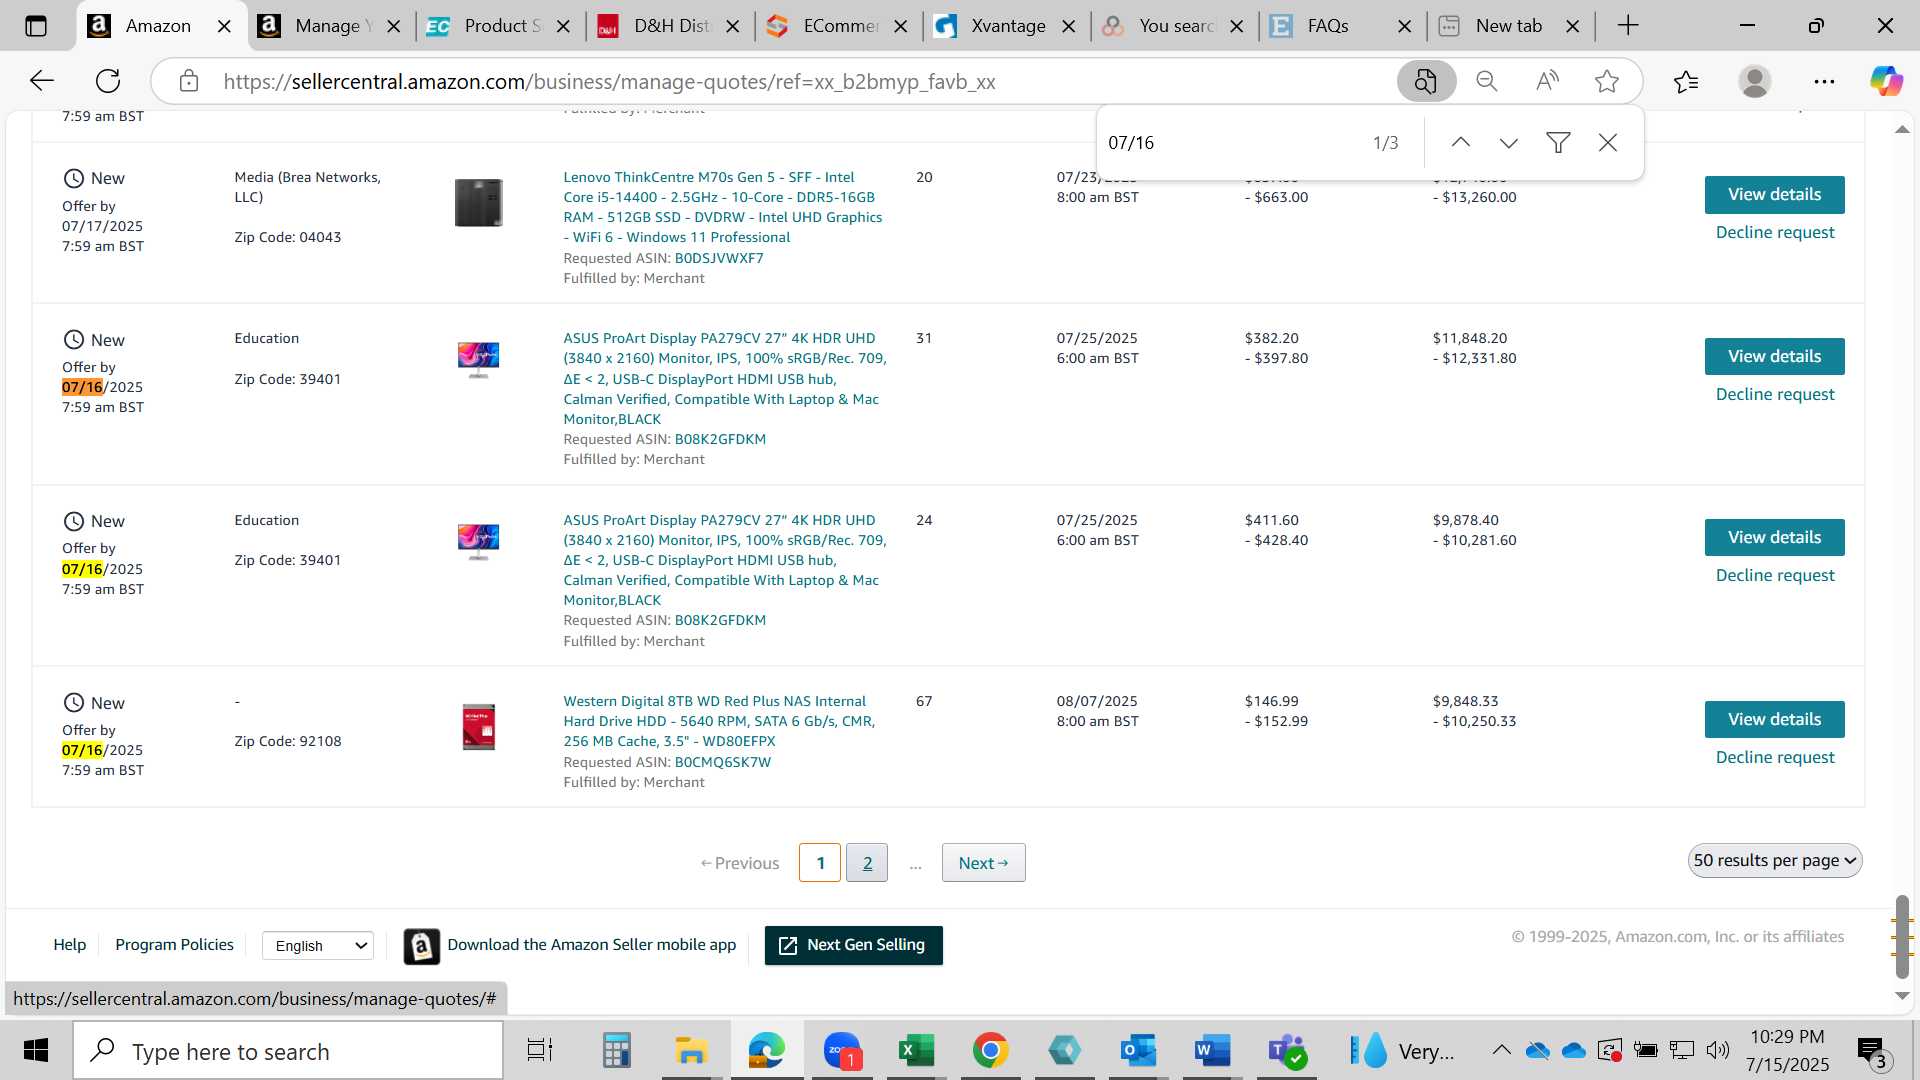Open Outlook from the taskbar

coord(1138,1051)
